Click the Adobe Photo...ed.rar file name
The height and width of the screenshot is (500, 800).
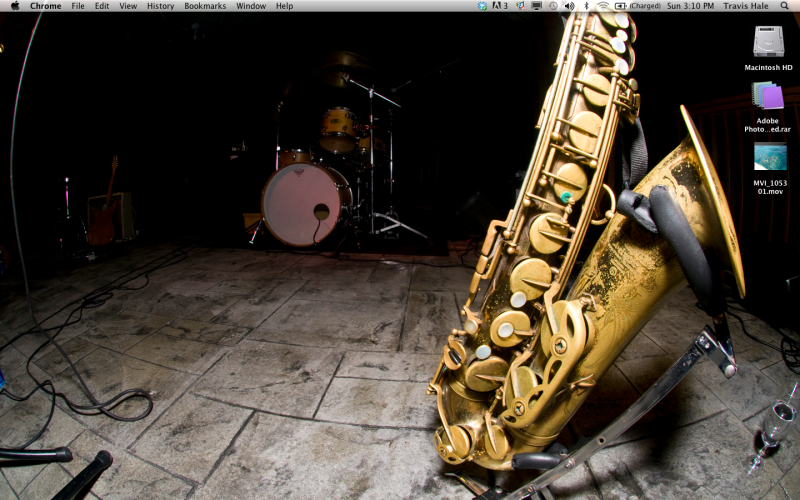click(x=767, y=125)
